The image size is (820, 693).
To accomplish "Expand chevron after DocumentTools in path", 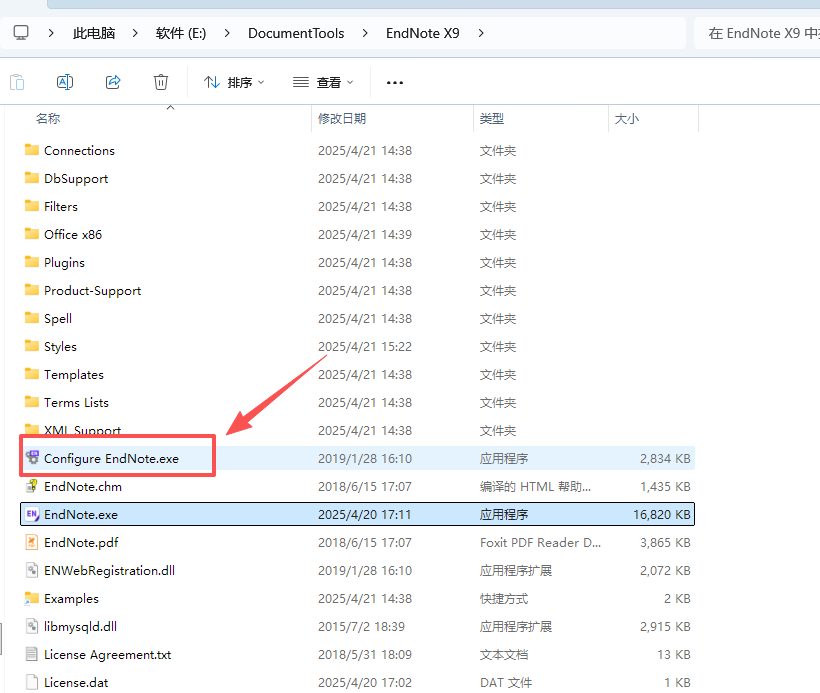I will click(x=365, y=33).
